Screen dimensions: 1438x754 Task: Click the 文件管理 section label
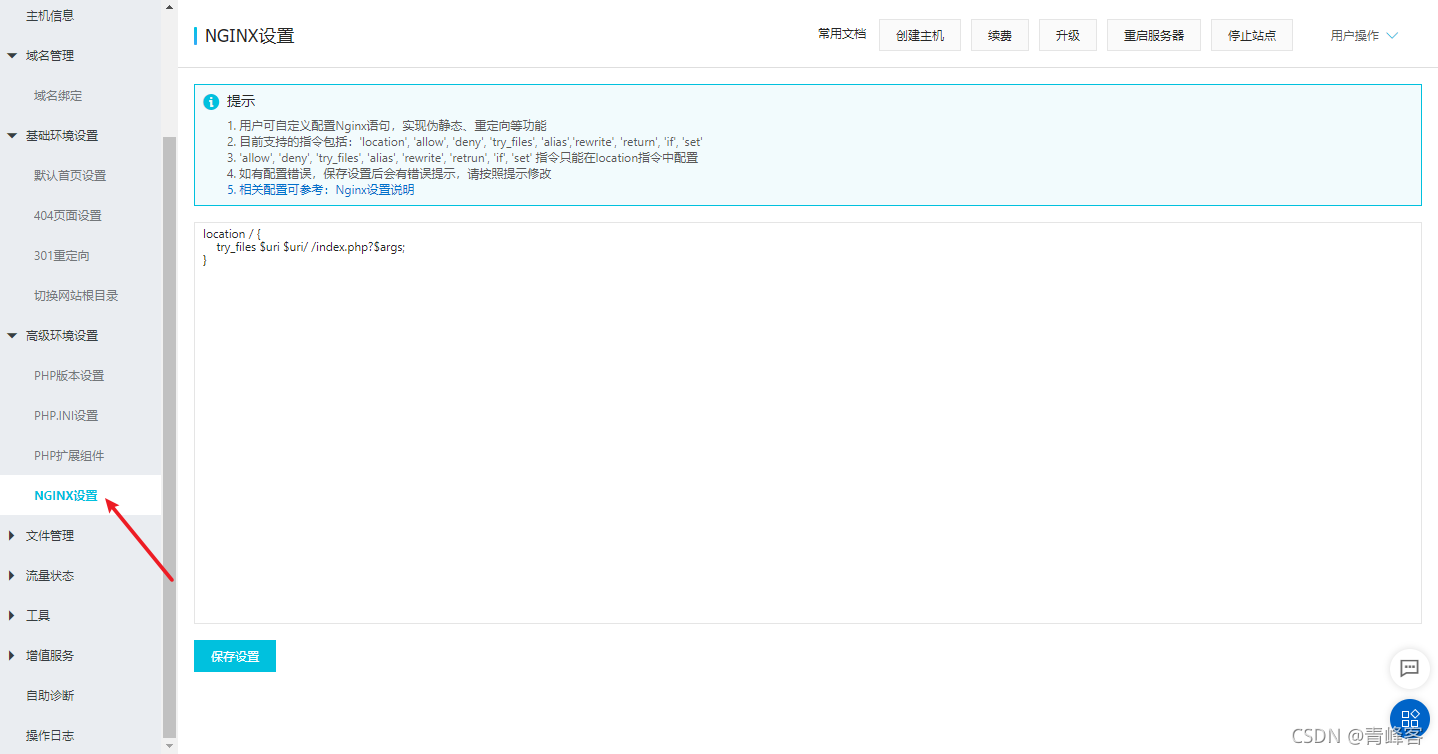pyautogui.click(x=50, y=536)
